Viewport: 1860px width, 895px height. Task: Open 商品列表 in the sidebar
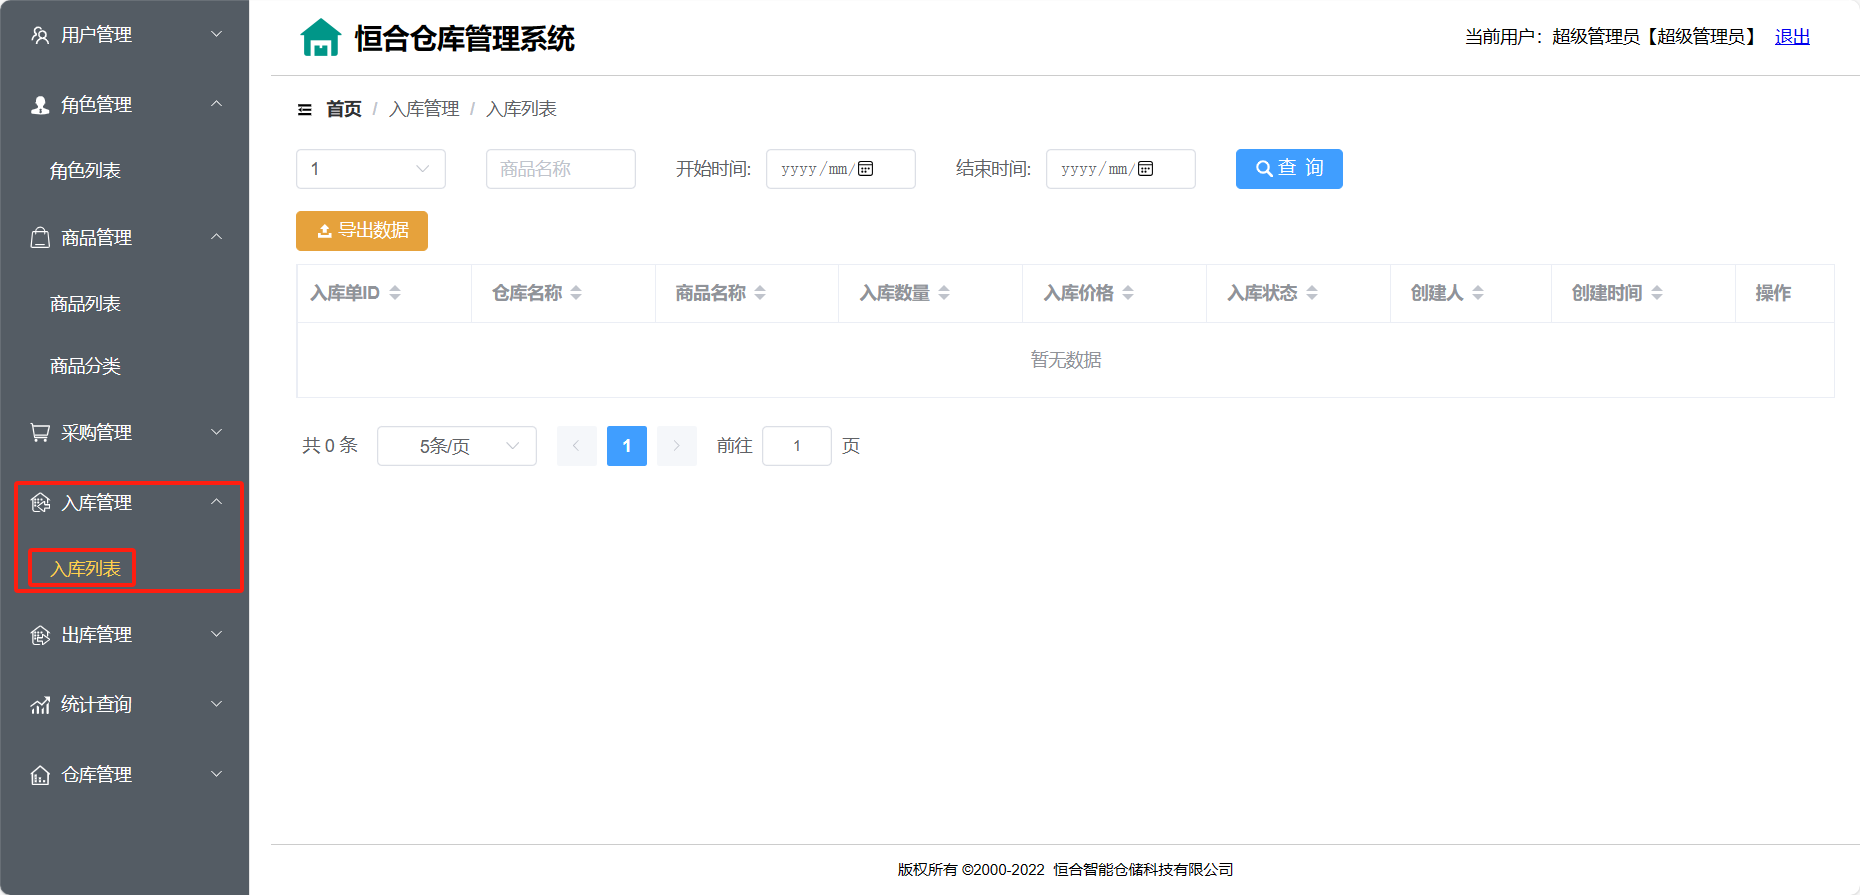(85, 304)
